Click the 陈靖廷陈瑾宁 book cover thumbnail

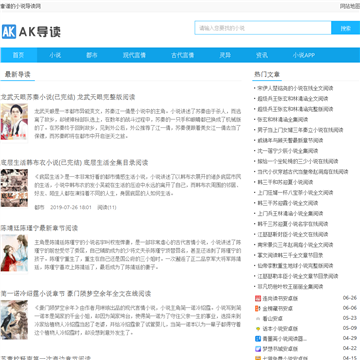click(14, 253)
